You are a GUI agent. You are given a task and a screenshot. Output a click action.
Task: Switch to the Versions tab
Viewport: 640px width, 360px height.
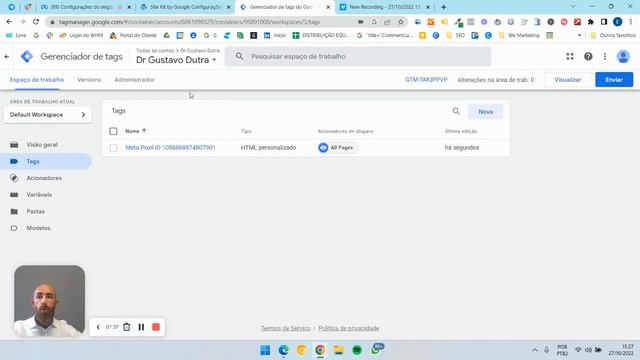point(89,80)
